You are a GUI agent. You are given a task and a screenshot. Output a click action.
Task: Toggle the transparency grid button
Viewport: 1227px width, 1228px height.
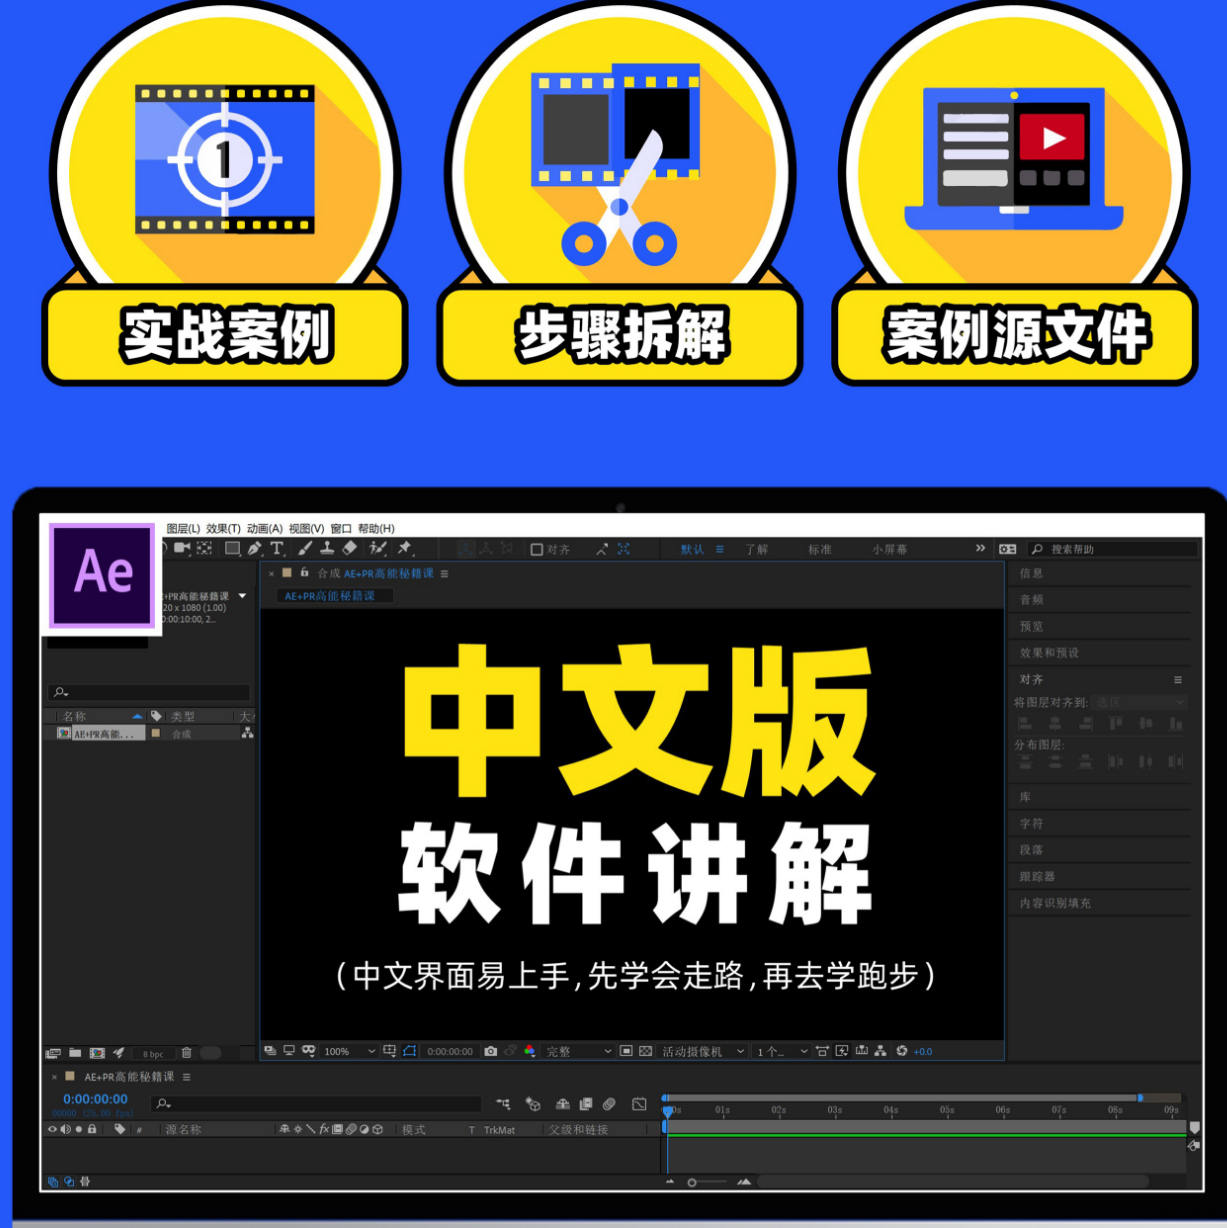tap(645, 1051)
